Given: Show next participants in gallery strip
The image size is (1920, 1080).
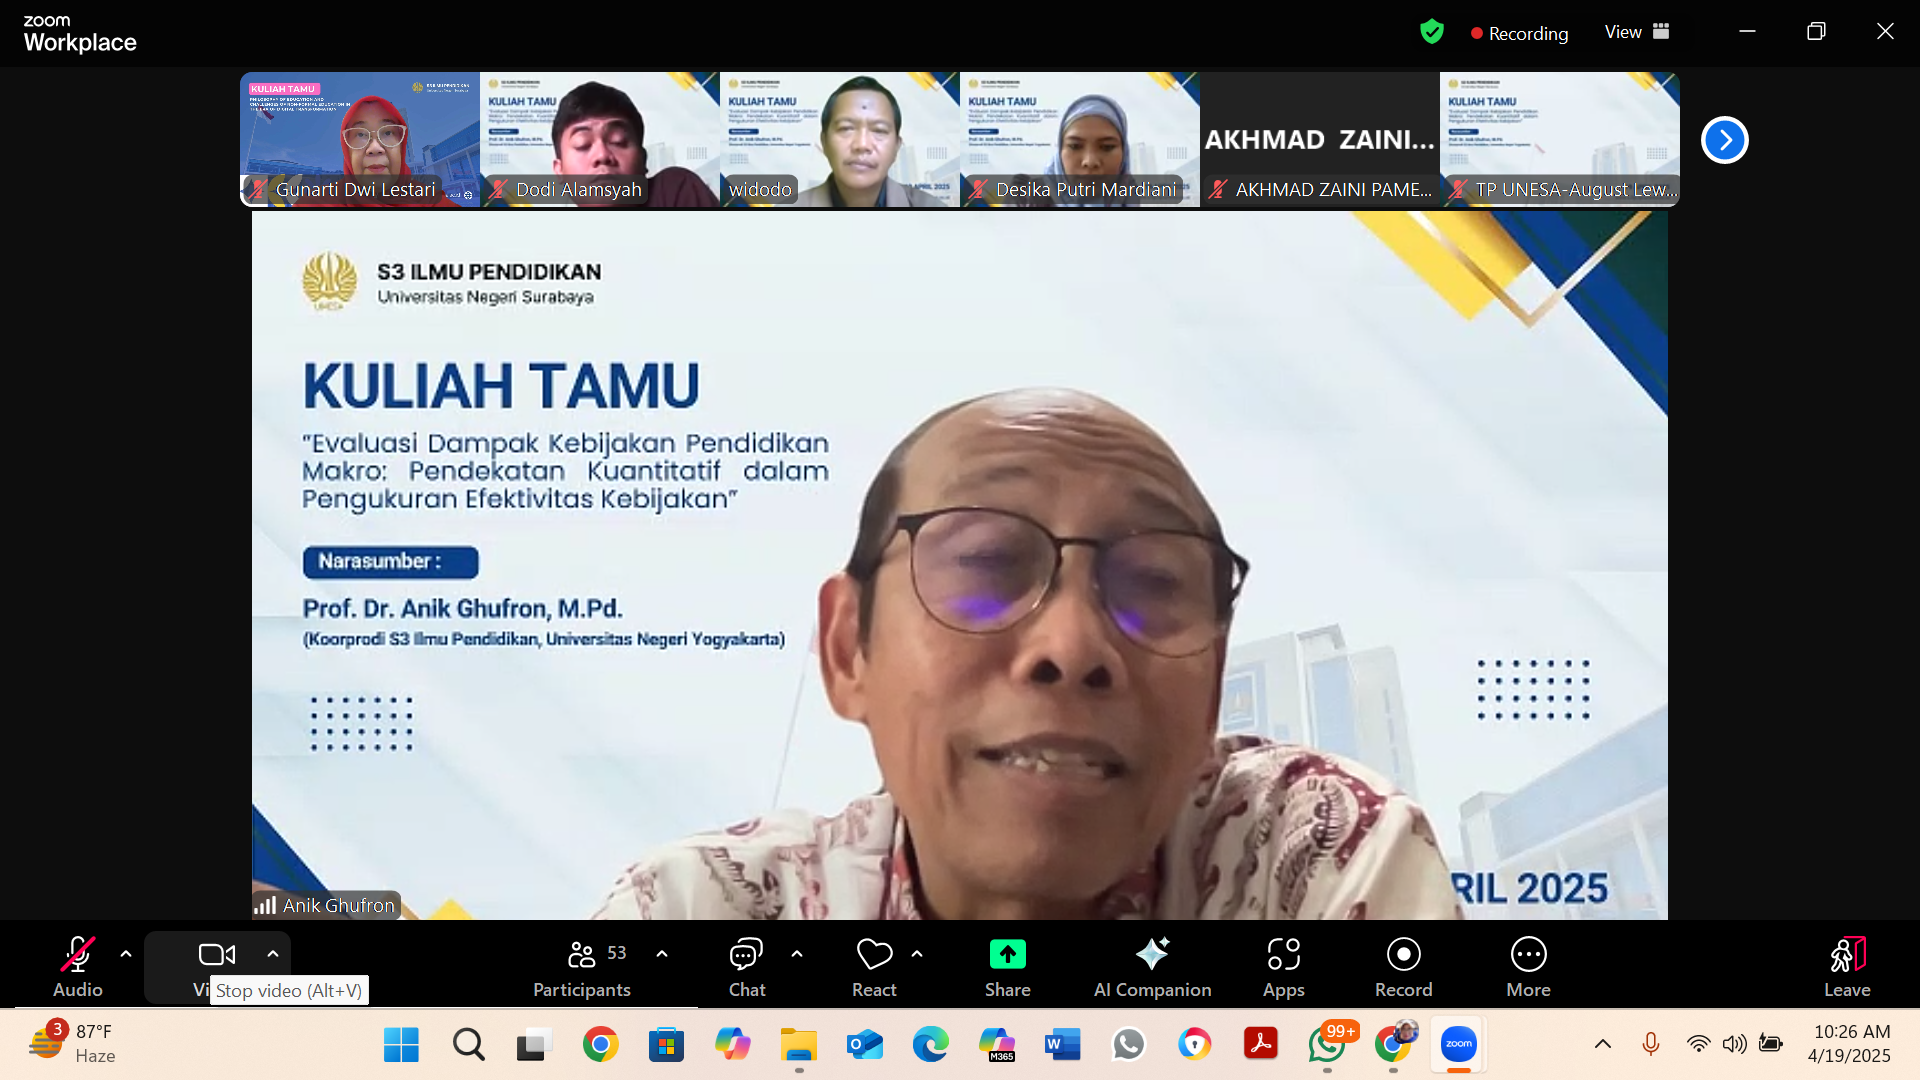Looking at the screenshot, I should coord(1724,140).
